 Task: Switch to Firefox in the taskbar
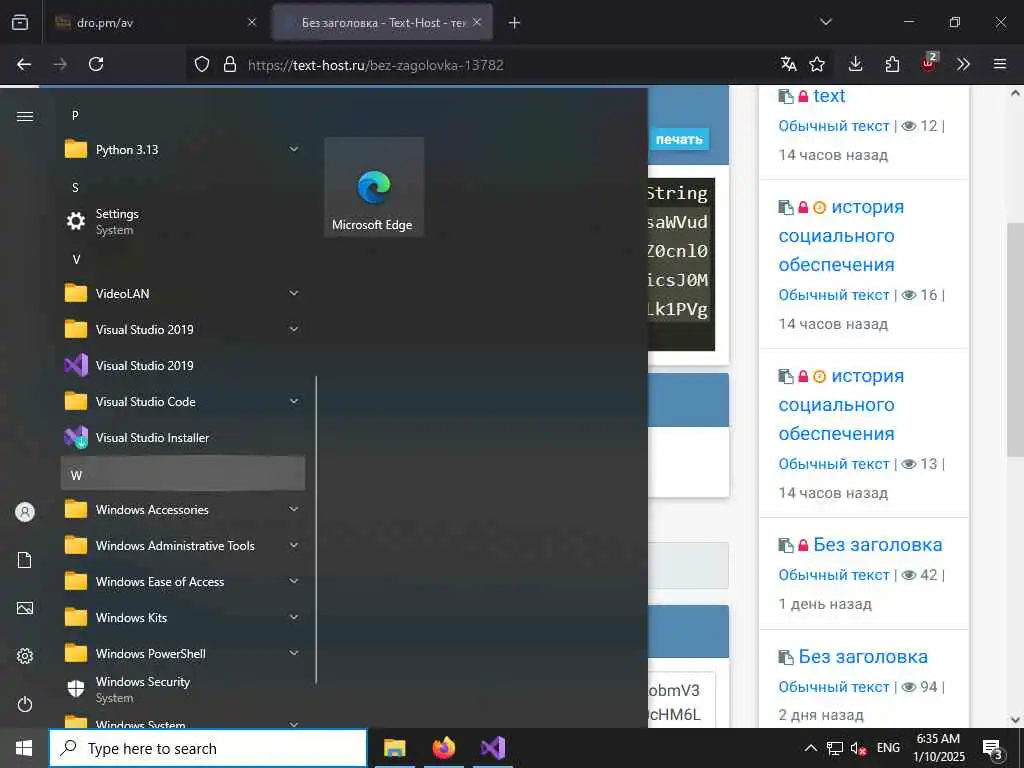coord(443,748)
